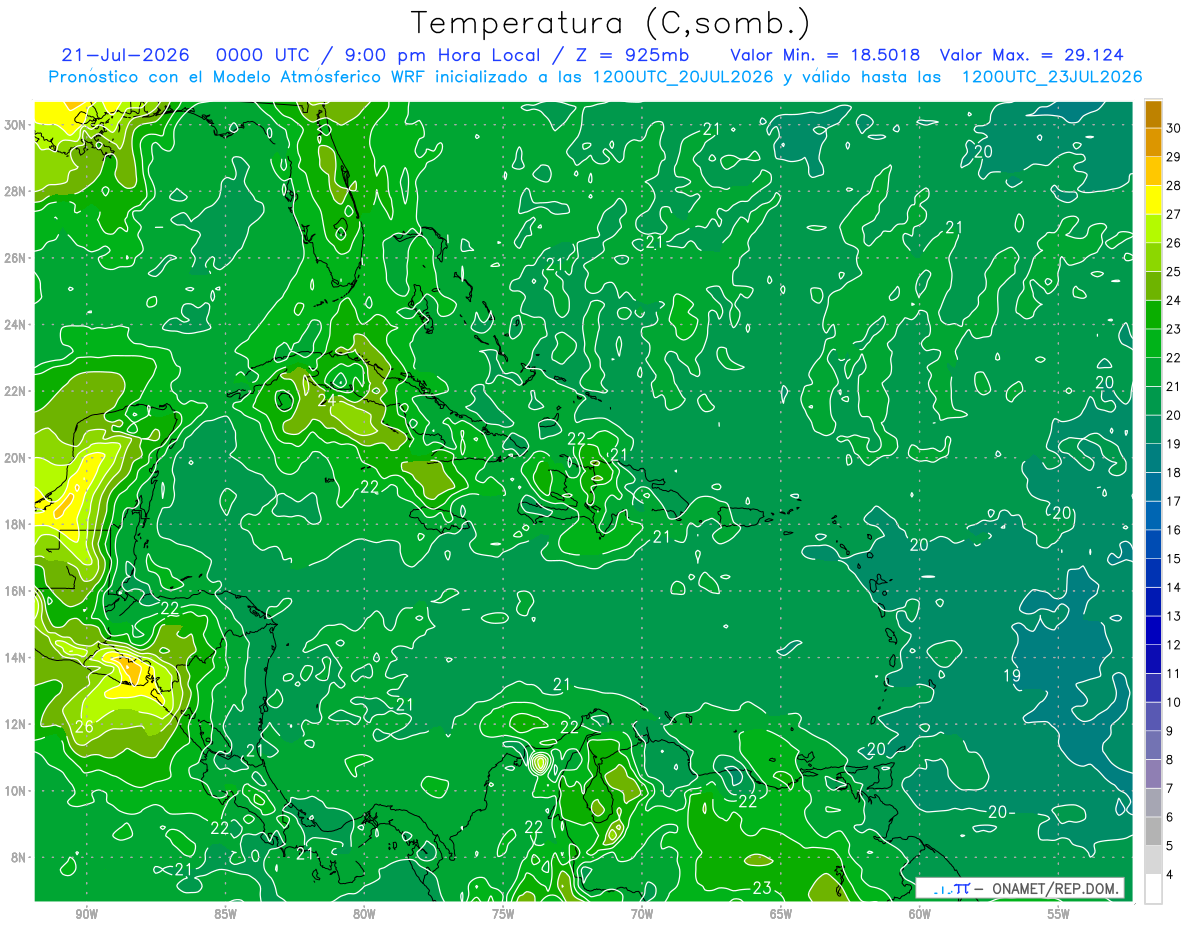Click the "23" contour label on the map

762,888
